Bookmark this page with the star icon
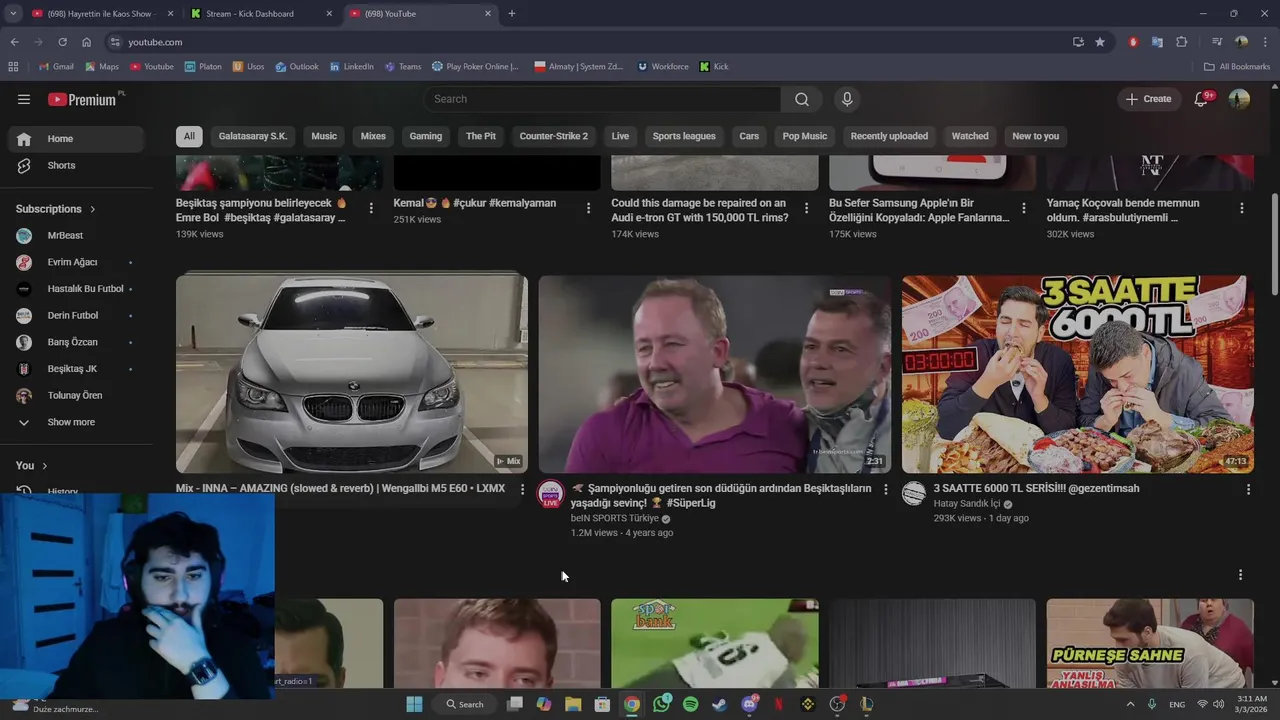 tap(1100, 42)
